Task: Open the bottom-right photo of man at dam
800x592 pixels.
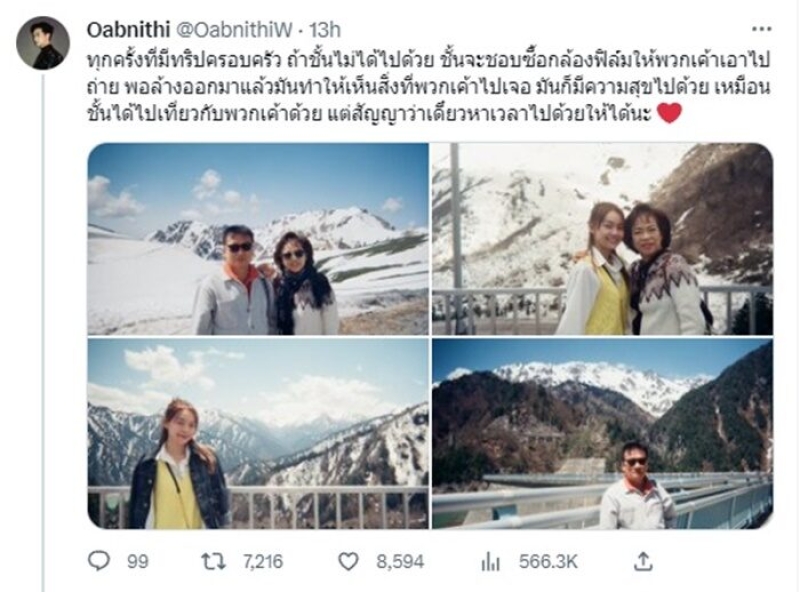Action: 603,433
